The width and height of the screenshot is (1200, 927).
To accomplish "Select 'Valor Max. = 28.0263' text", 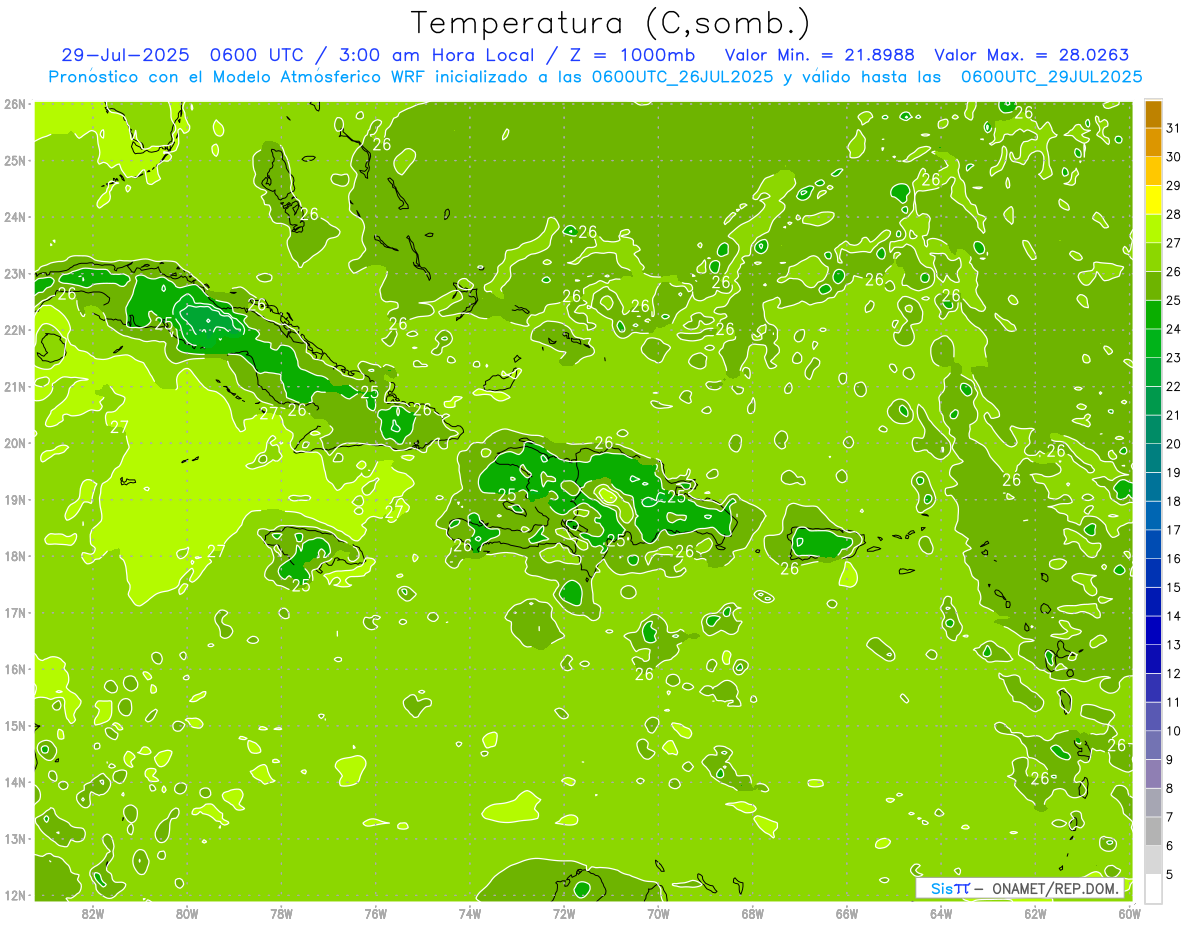I will [x=1030, y=54].
